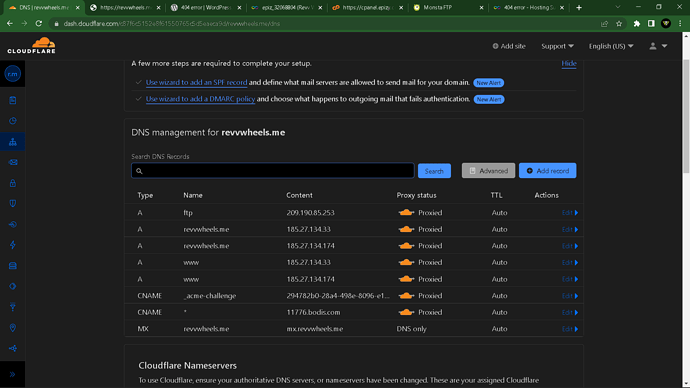Open the Support dropdown menu
This screenshot has height=388, width=690.
pos(557,46)
